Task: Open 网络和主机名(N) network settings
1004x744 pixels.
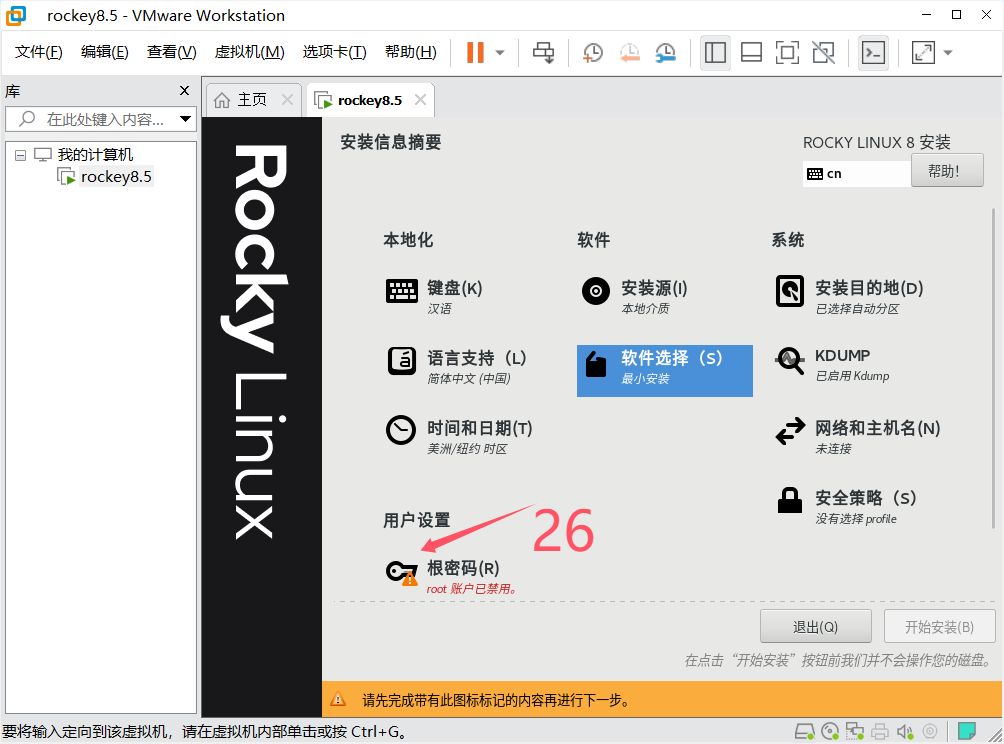Action: click(x=876, y=428)
